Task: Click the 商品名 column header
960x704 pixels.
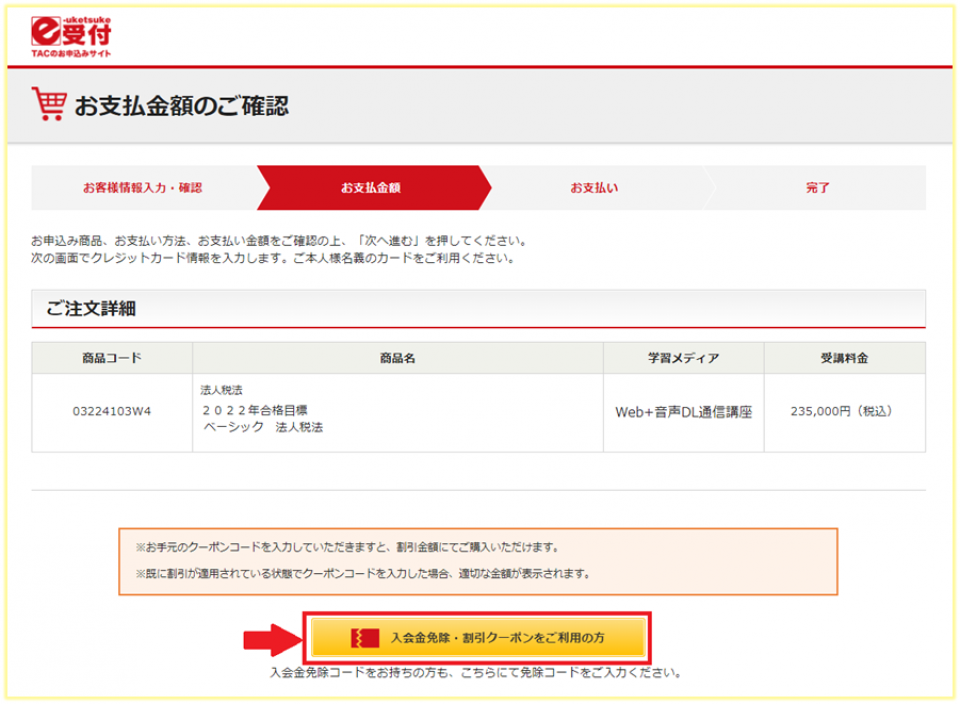Action: point(397,358)
